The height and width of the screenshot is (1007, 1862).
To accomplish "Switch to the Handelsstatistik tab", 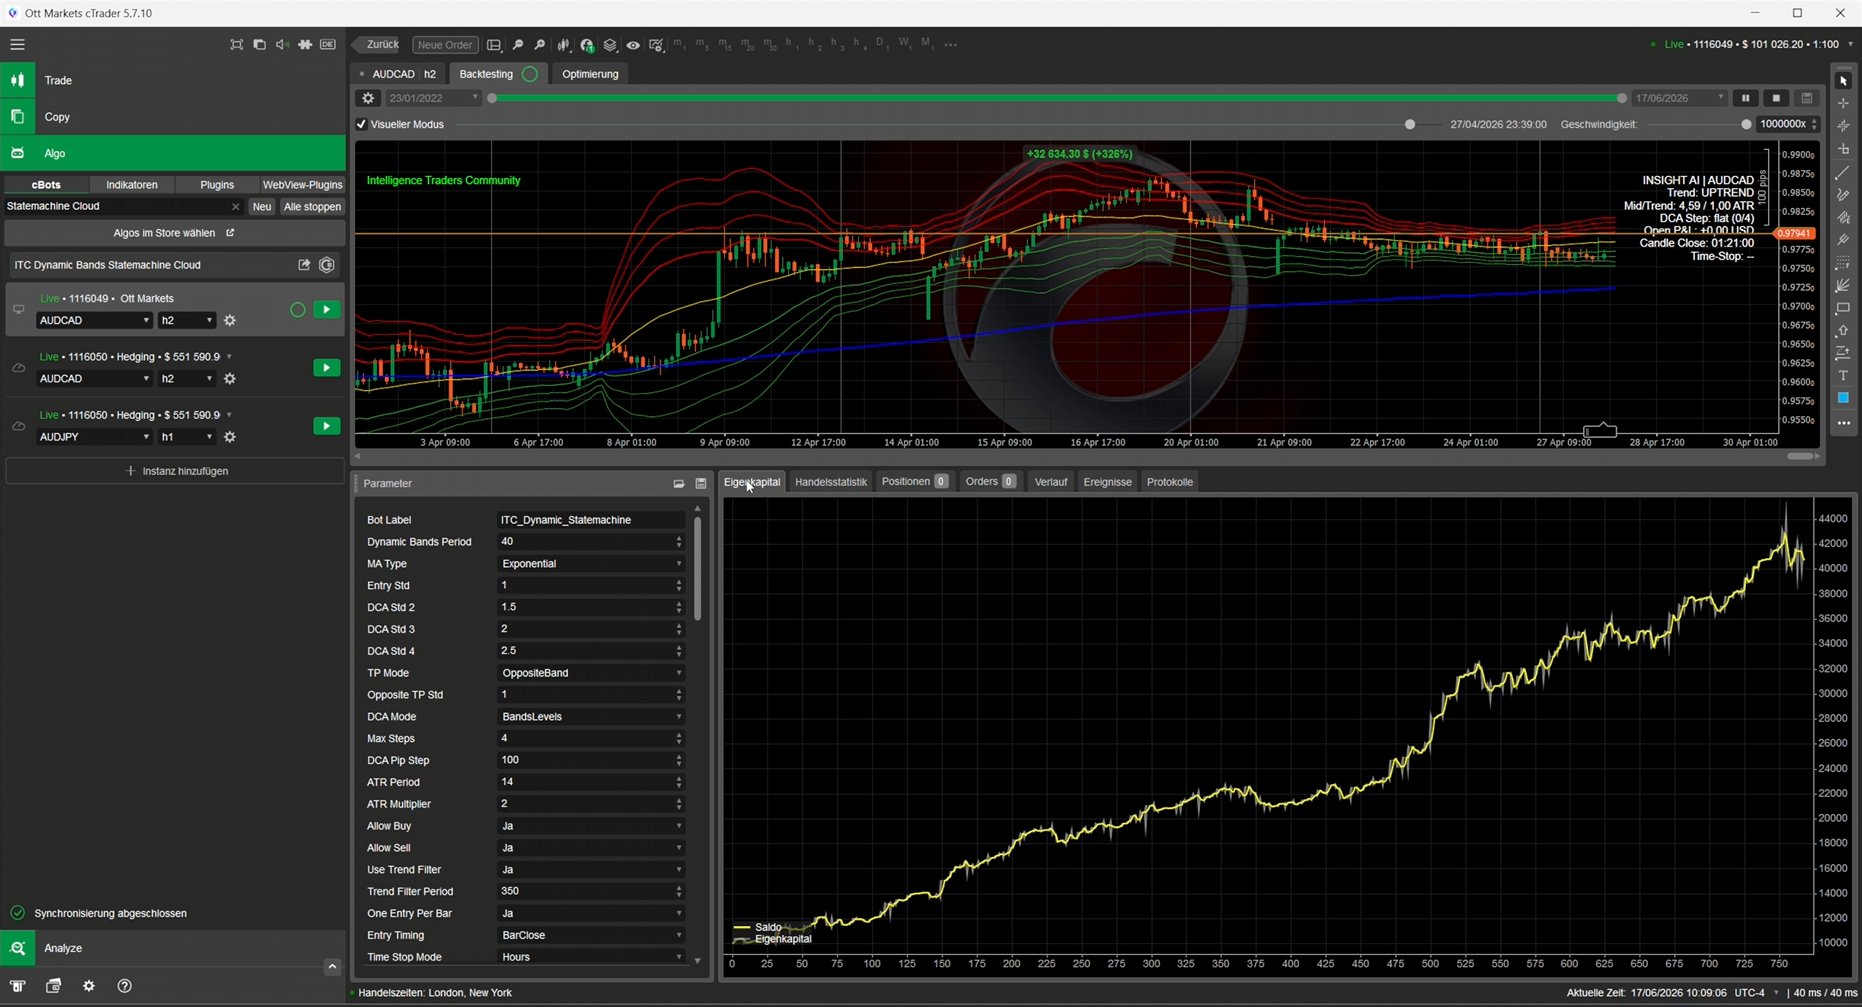I will [831, 482].
